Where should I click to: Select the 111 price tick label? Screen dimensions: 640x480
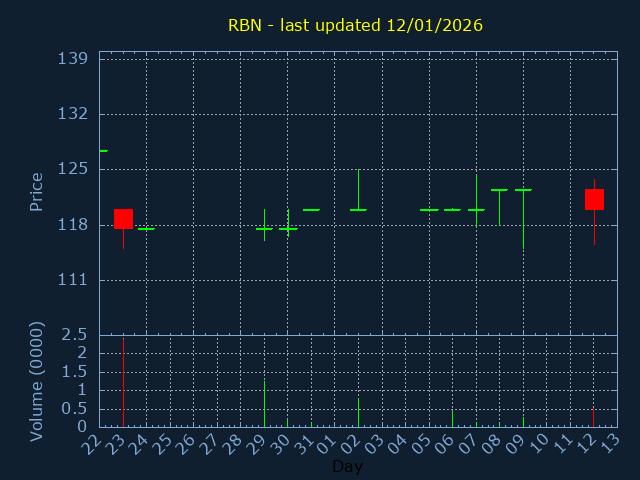[x=75, y=280]
